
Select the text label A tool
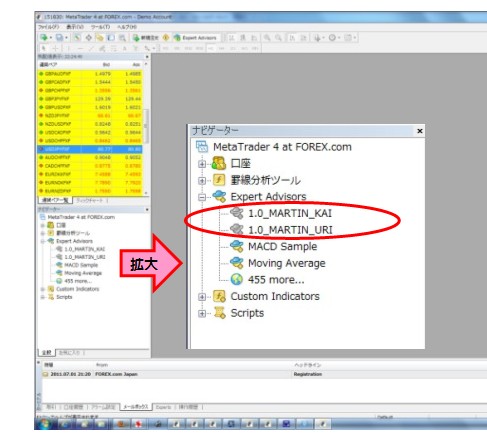tap(124, 49)
